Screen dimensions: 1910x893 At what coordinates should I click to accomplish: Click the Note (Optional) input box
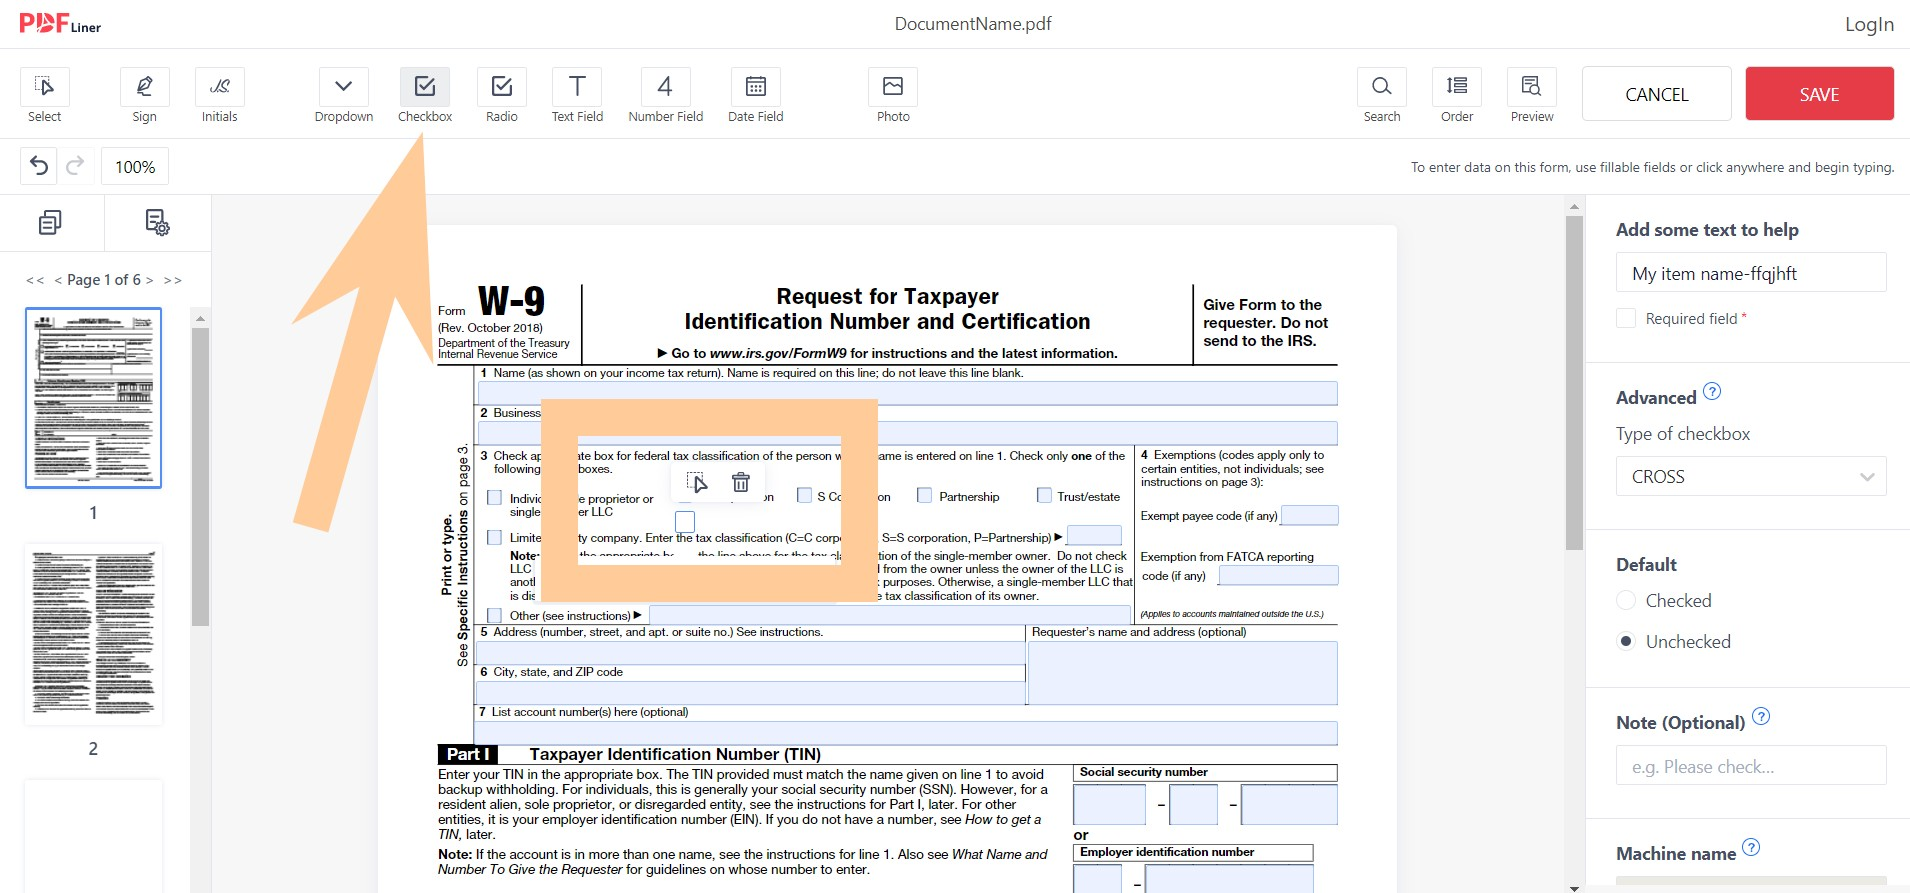tap(1751, 766)
